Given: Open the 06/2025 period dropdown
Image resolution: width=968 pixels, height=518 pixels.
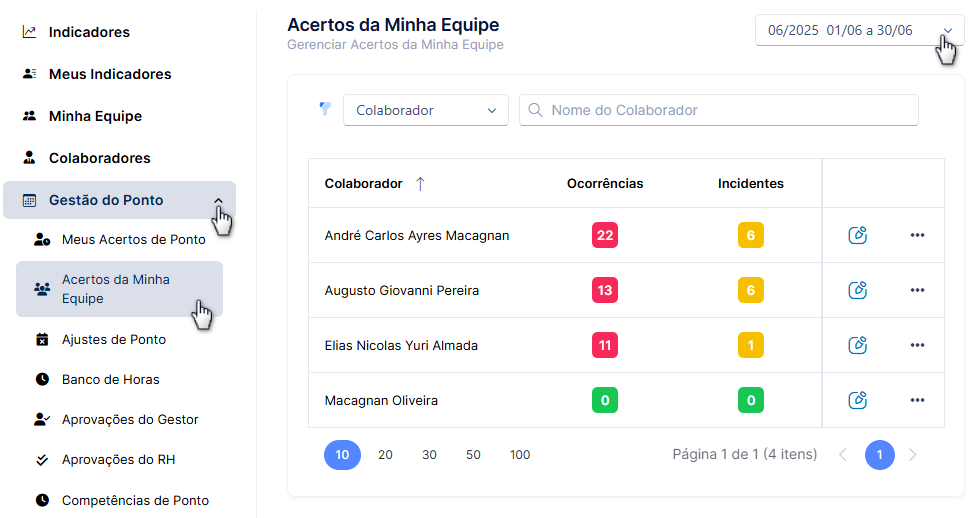Looking at the screenshot, I should [x=859, y=30].
